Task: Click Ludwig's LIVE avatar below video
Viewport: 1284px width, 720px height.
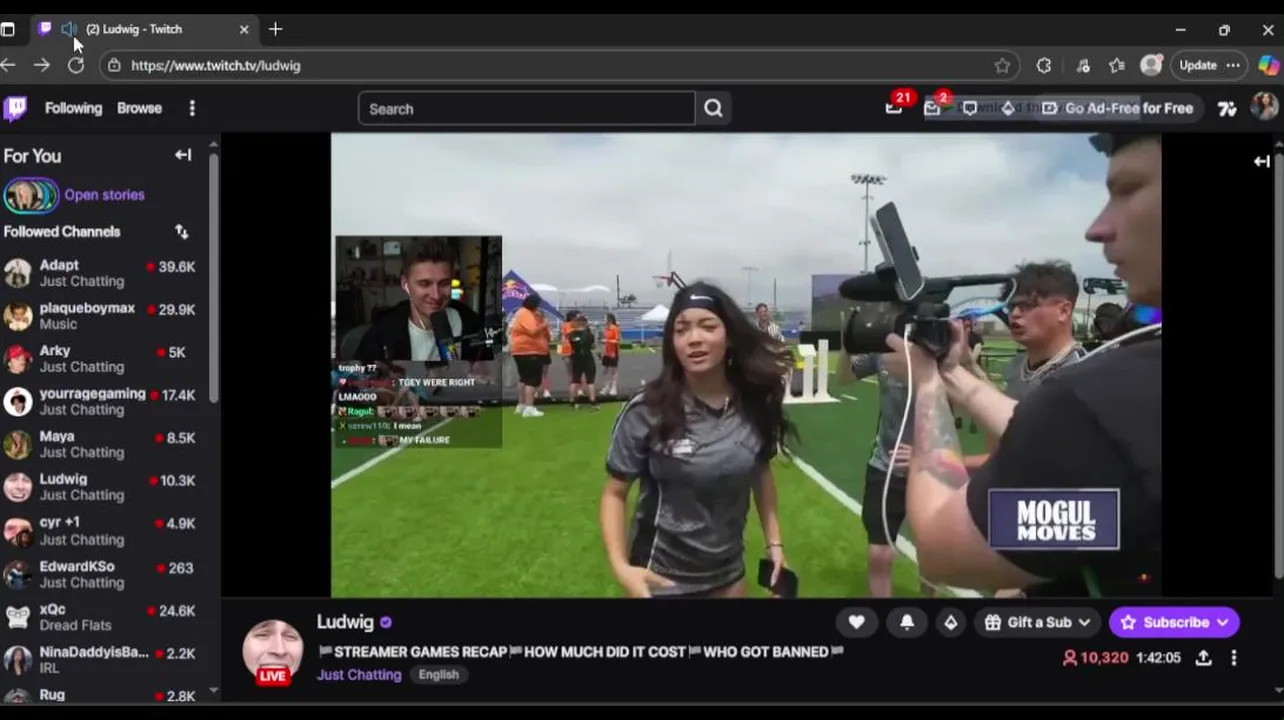Action: click(272, 651)
